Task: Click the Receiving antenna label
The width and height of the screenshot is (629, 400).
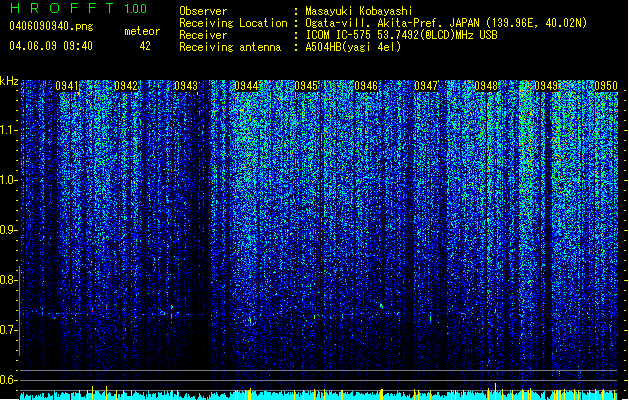Action: click(x=230, y=47)
